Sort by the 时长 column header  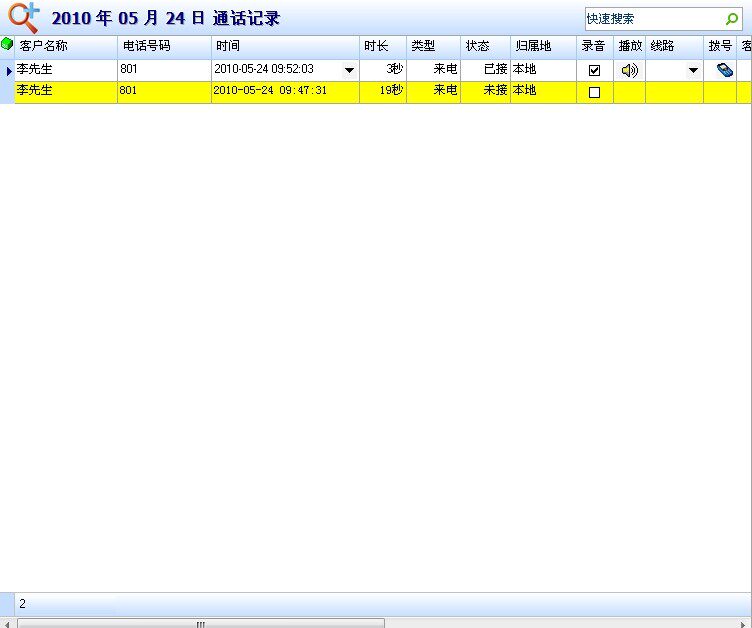click(x=383, y=47)
